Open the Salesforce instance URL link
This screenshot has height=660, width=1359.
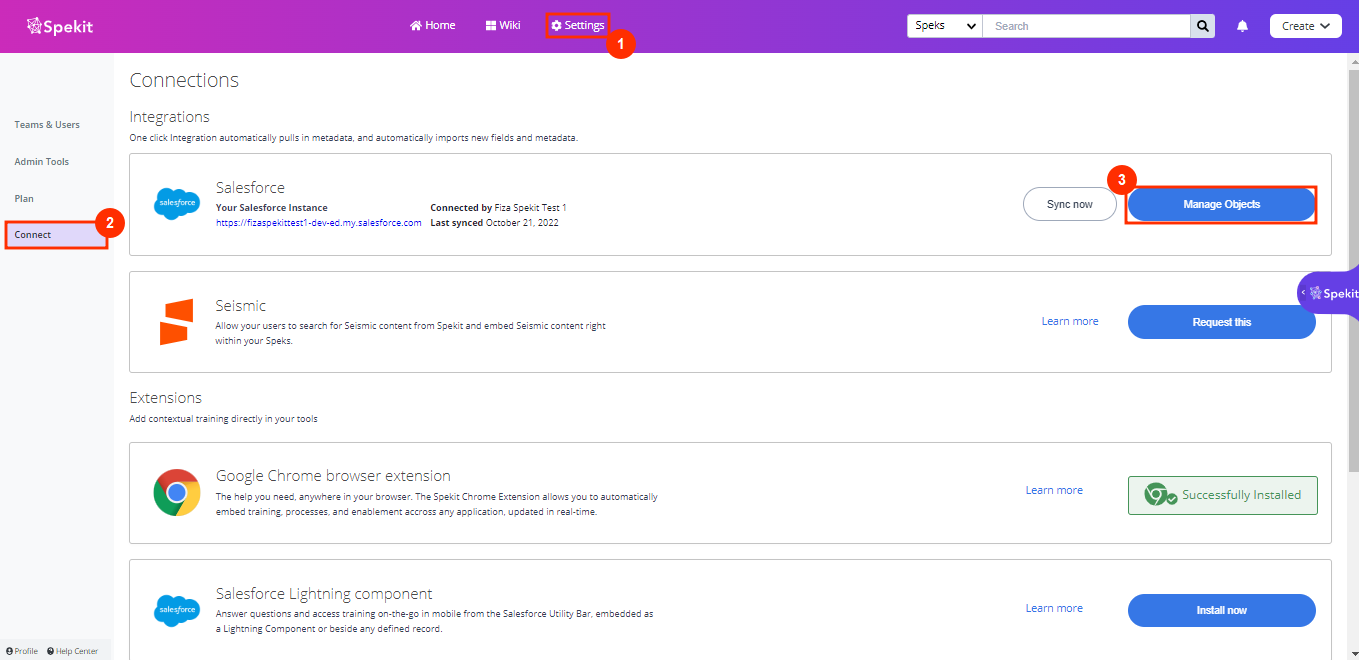(319, 223)
